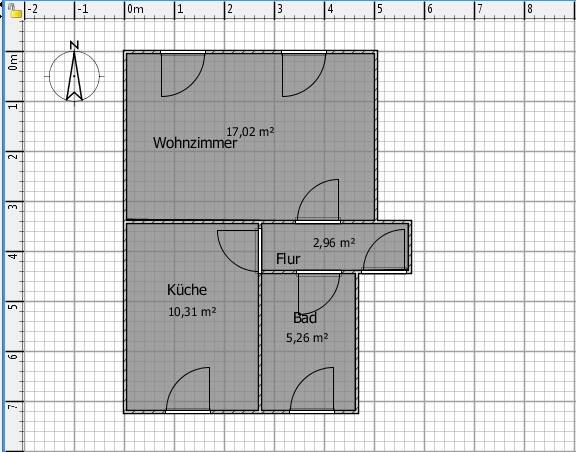Screen dimensions: 576x452
Task: Select the right door on Wohnzimmer's north wall
Action: click(x=304, y=74)
